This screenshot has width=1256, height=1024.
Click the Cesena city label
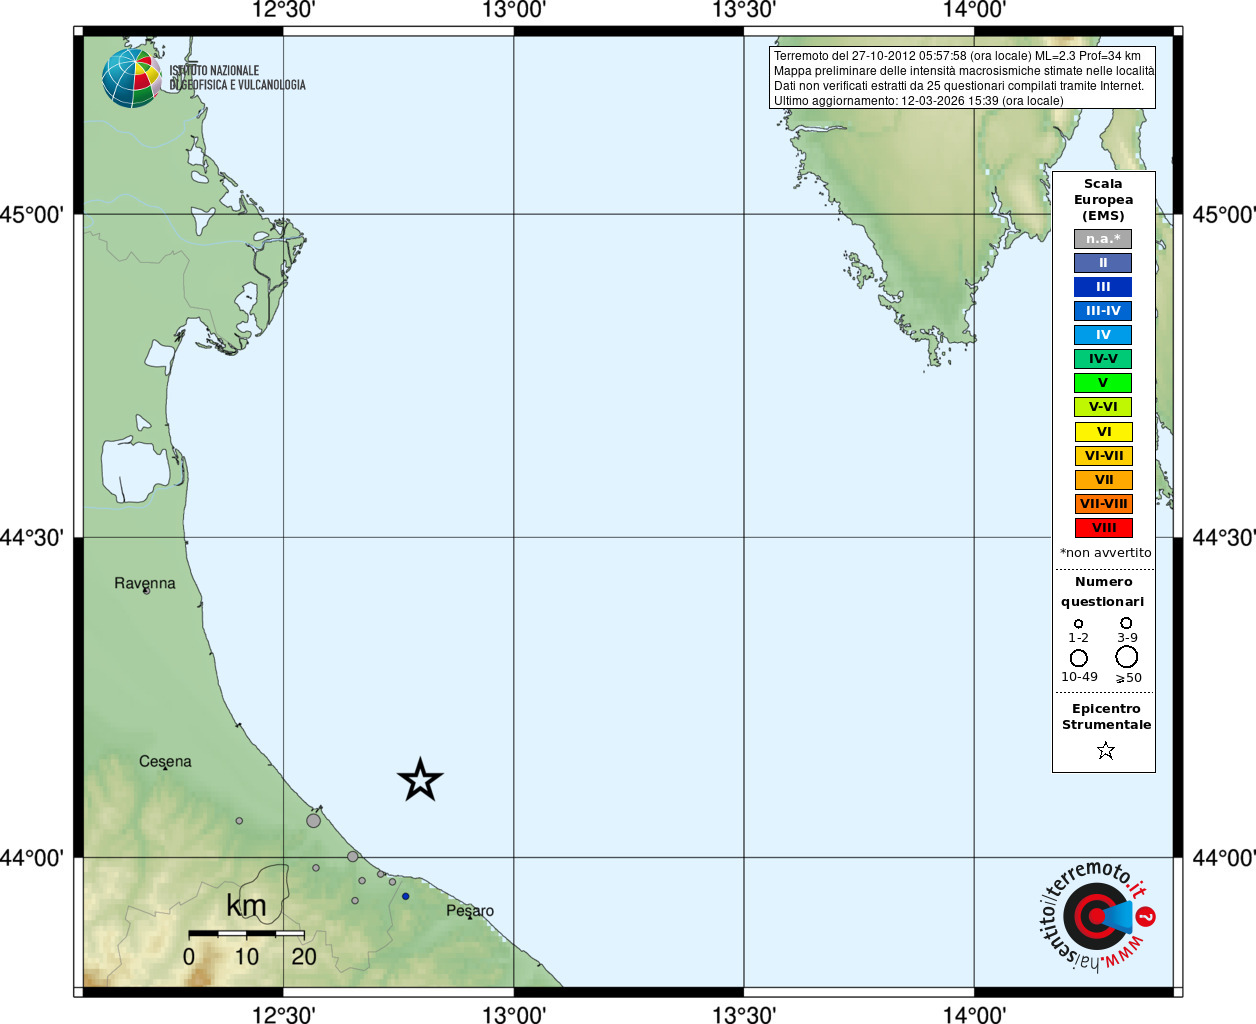165,761
